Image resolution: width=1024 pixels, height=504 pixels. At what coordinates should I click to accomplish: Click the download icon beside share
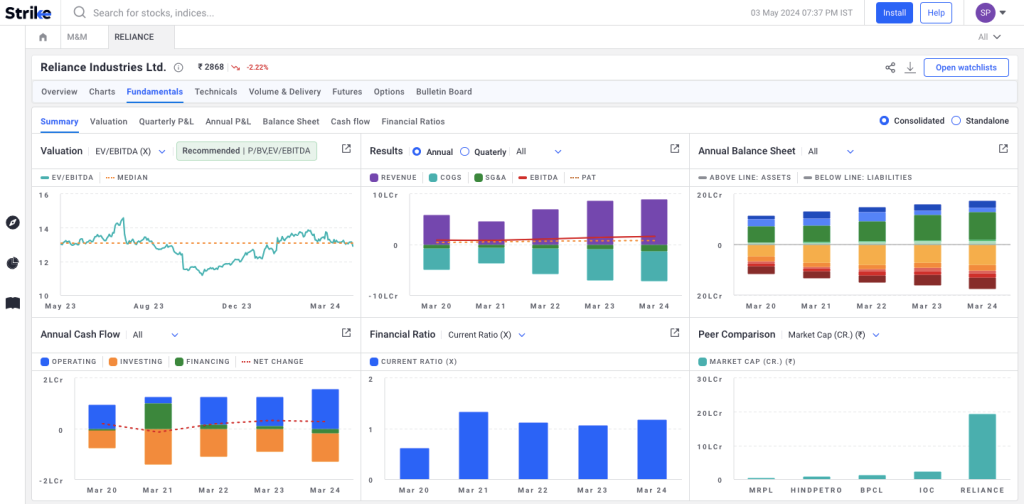(x=910, y=67)
